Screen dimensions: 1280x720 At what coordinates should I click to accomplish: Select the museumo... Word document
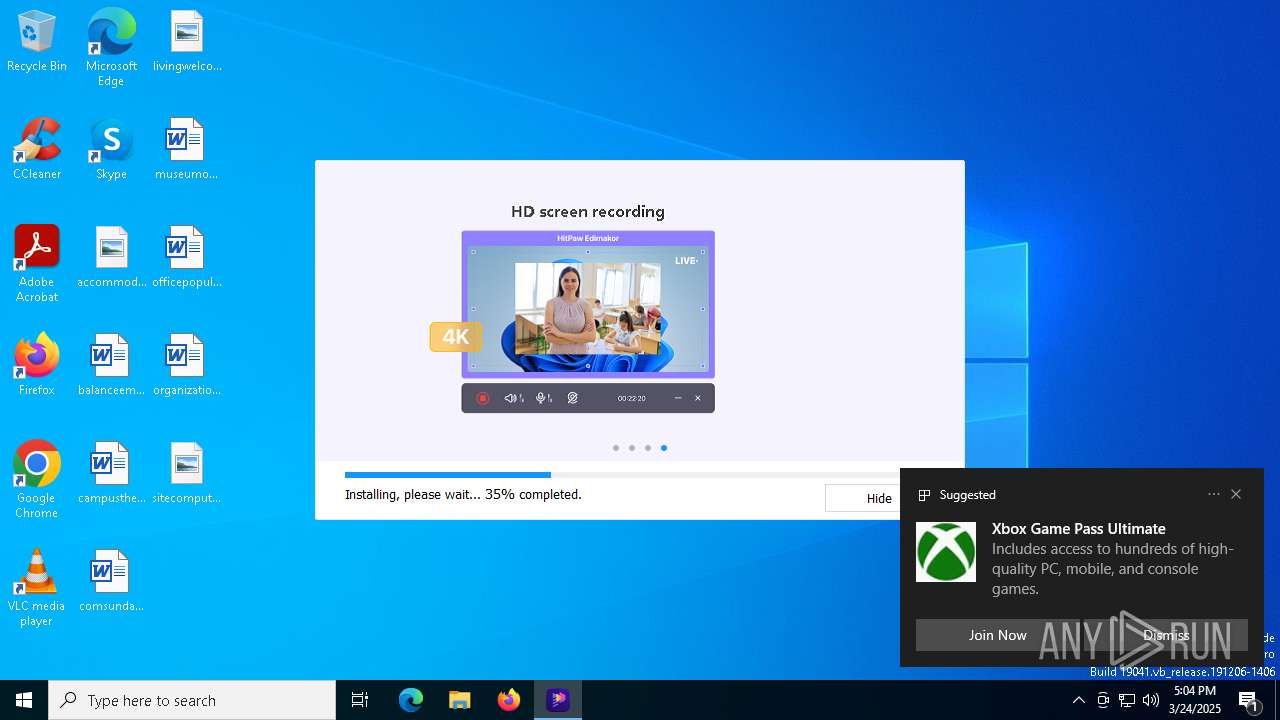(x=187, y=150)
